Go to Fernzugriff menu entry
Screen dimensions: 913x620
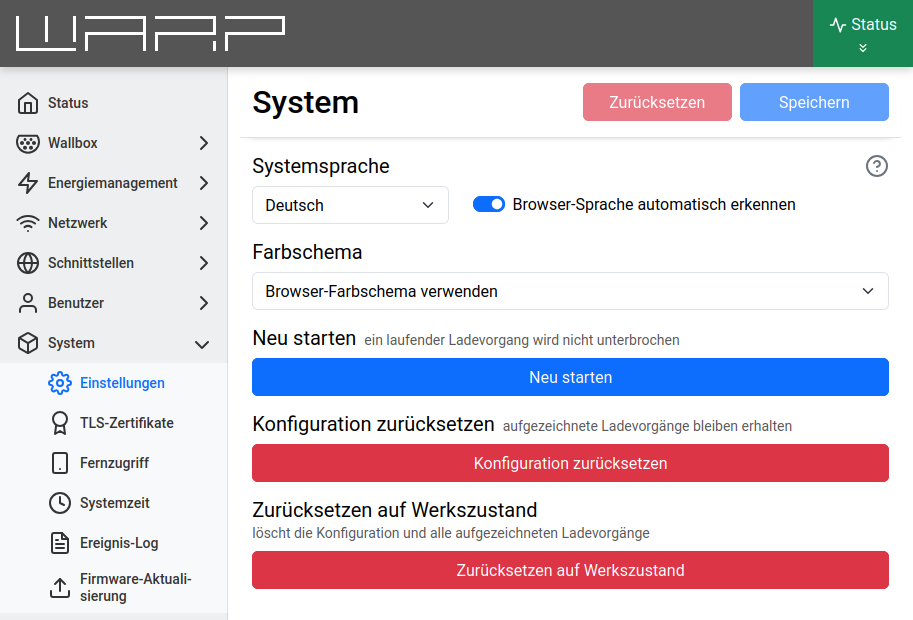[114, 463]
